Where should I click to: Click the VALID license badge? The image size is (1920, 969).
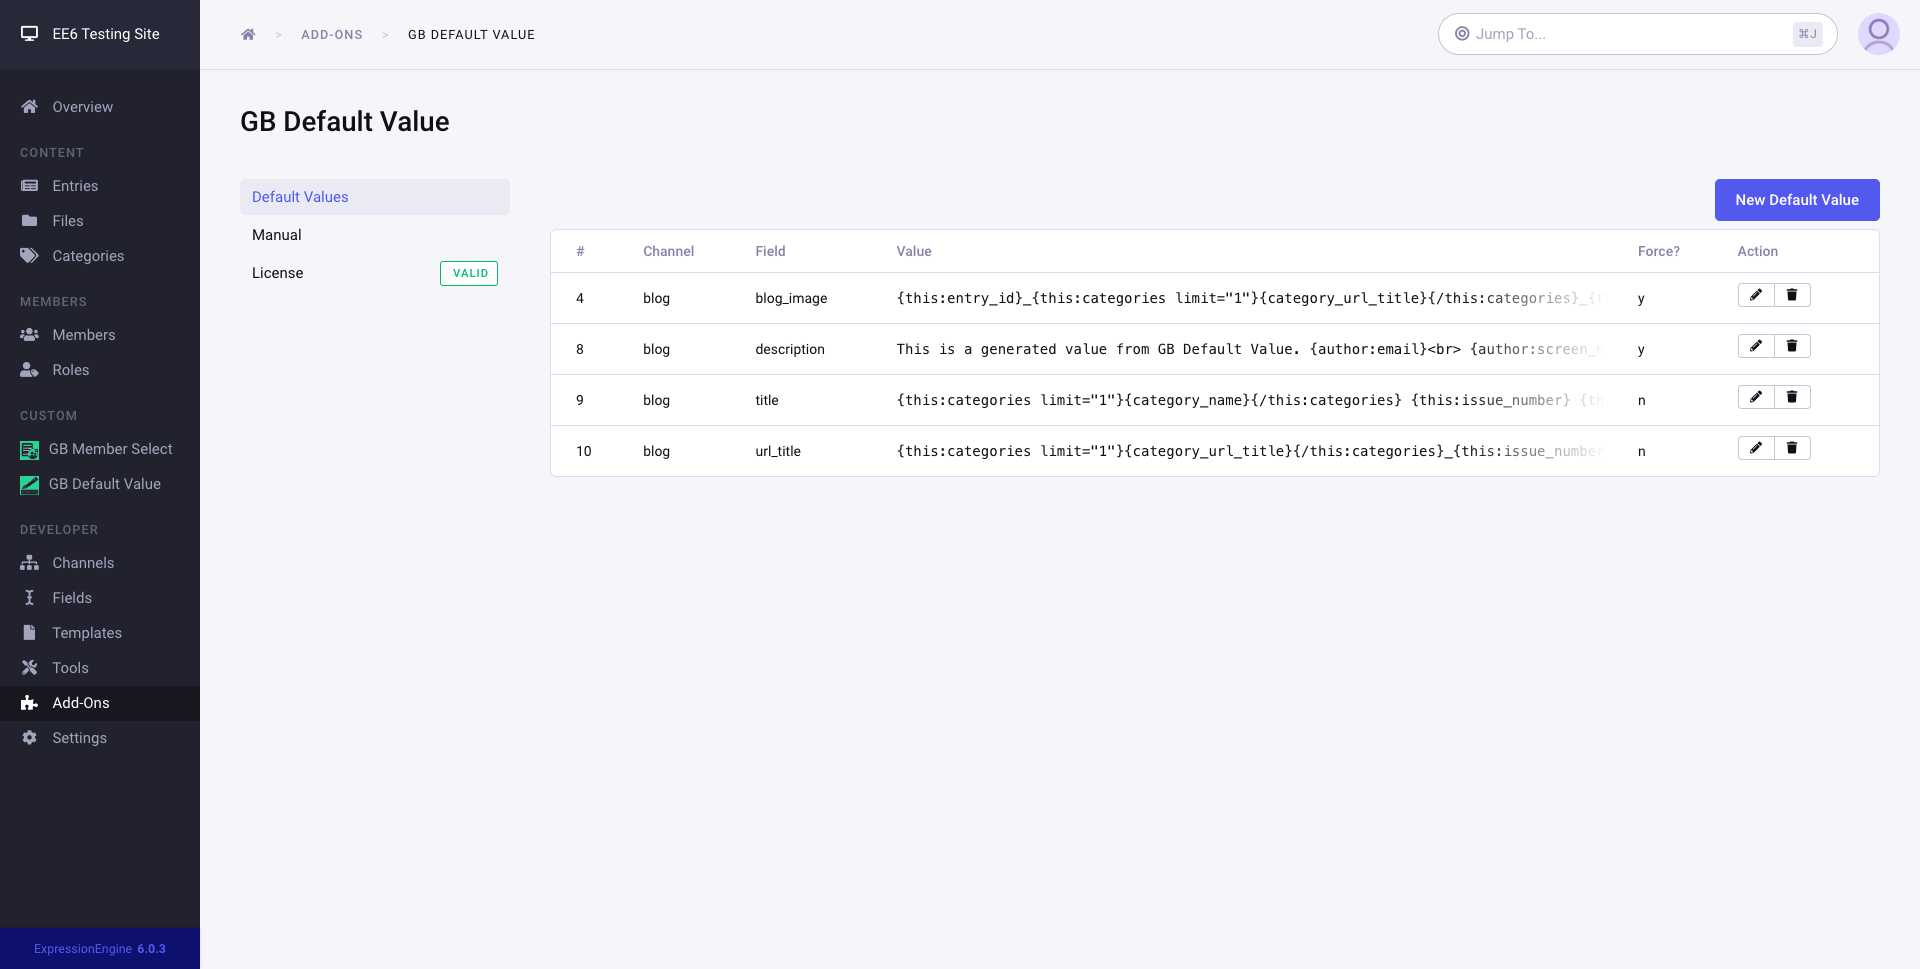coord(469,273)
